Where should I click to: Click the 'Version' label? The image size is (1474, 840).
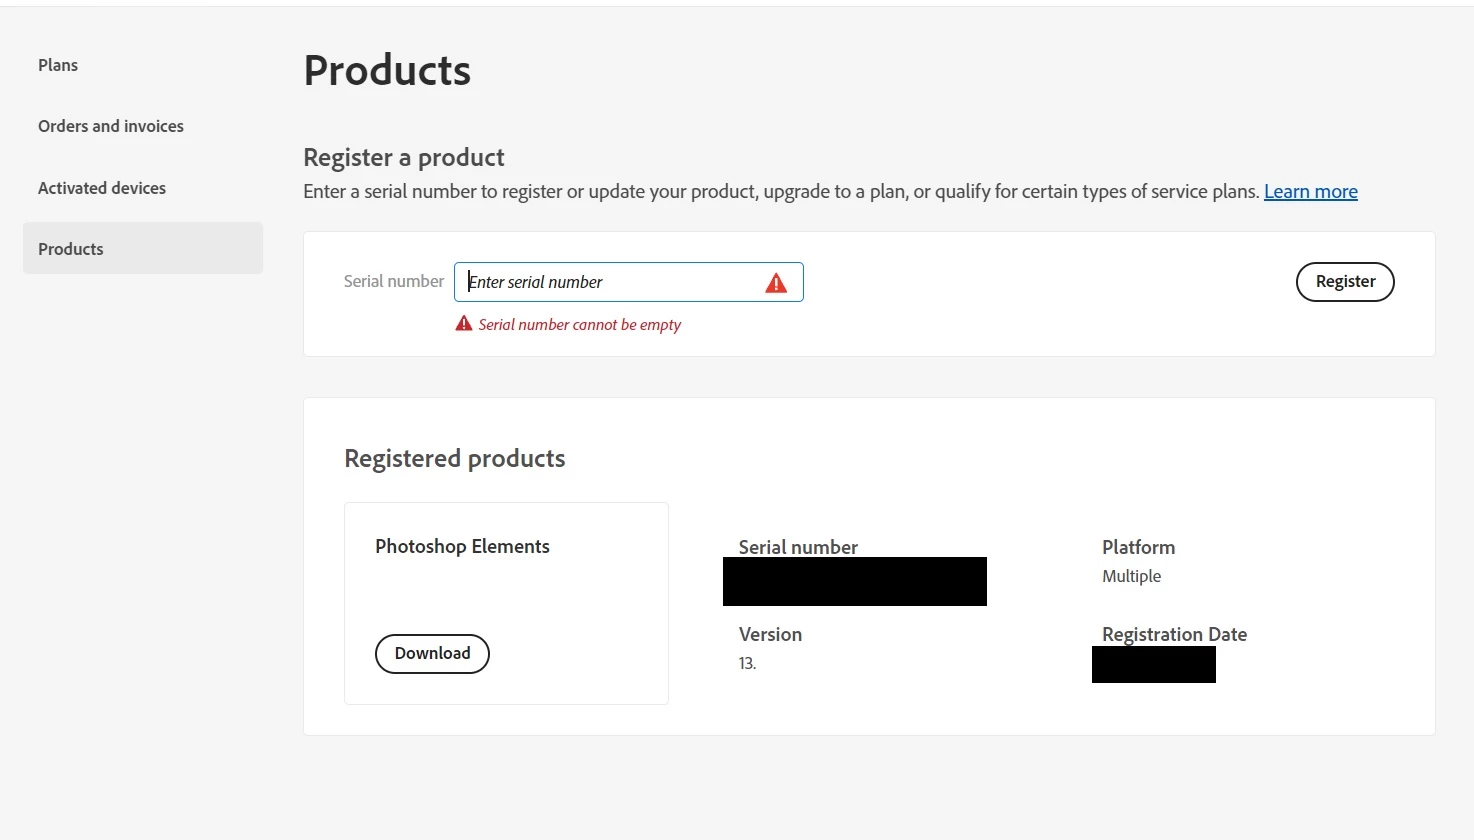[770, 634]
